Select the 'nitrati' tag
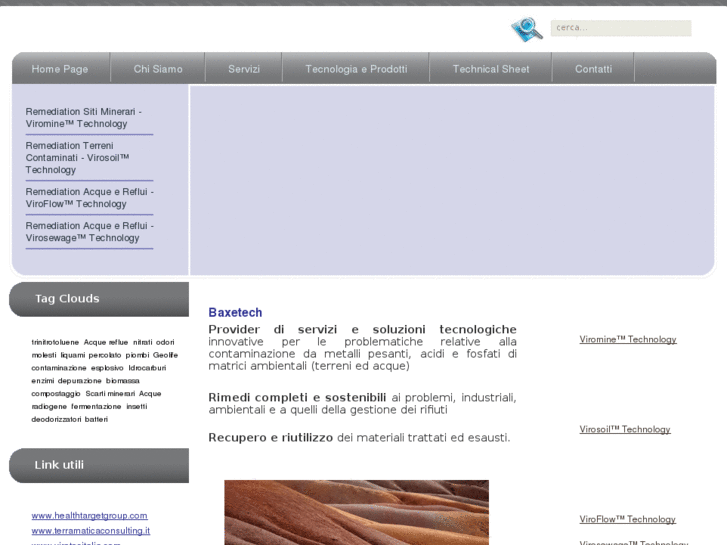This screenshot has width=727, height=545. coord(142,342)
